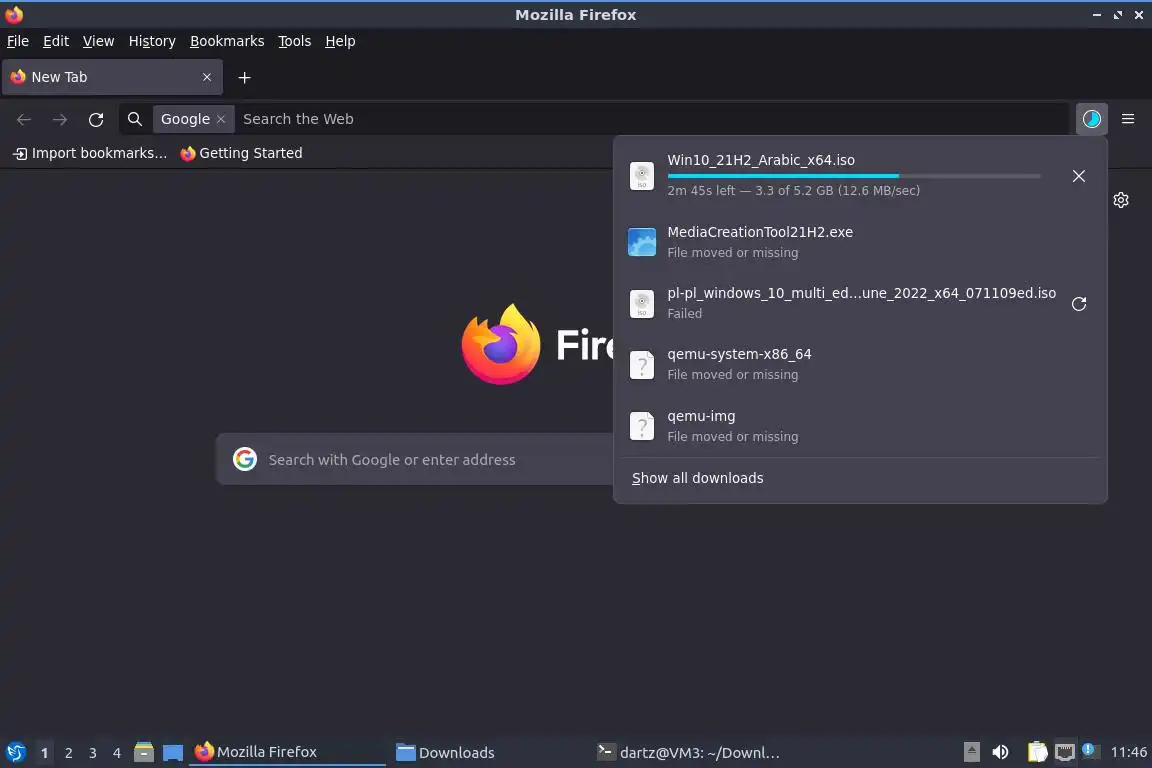The height and width of the screenshot is (768, 1152).
Task: Click the network status tray icon
Action: [1064, 752]
